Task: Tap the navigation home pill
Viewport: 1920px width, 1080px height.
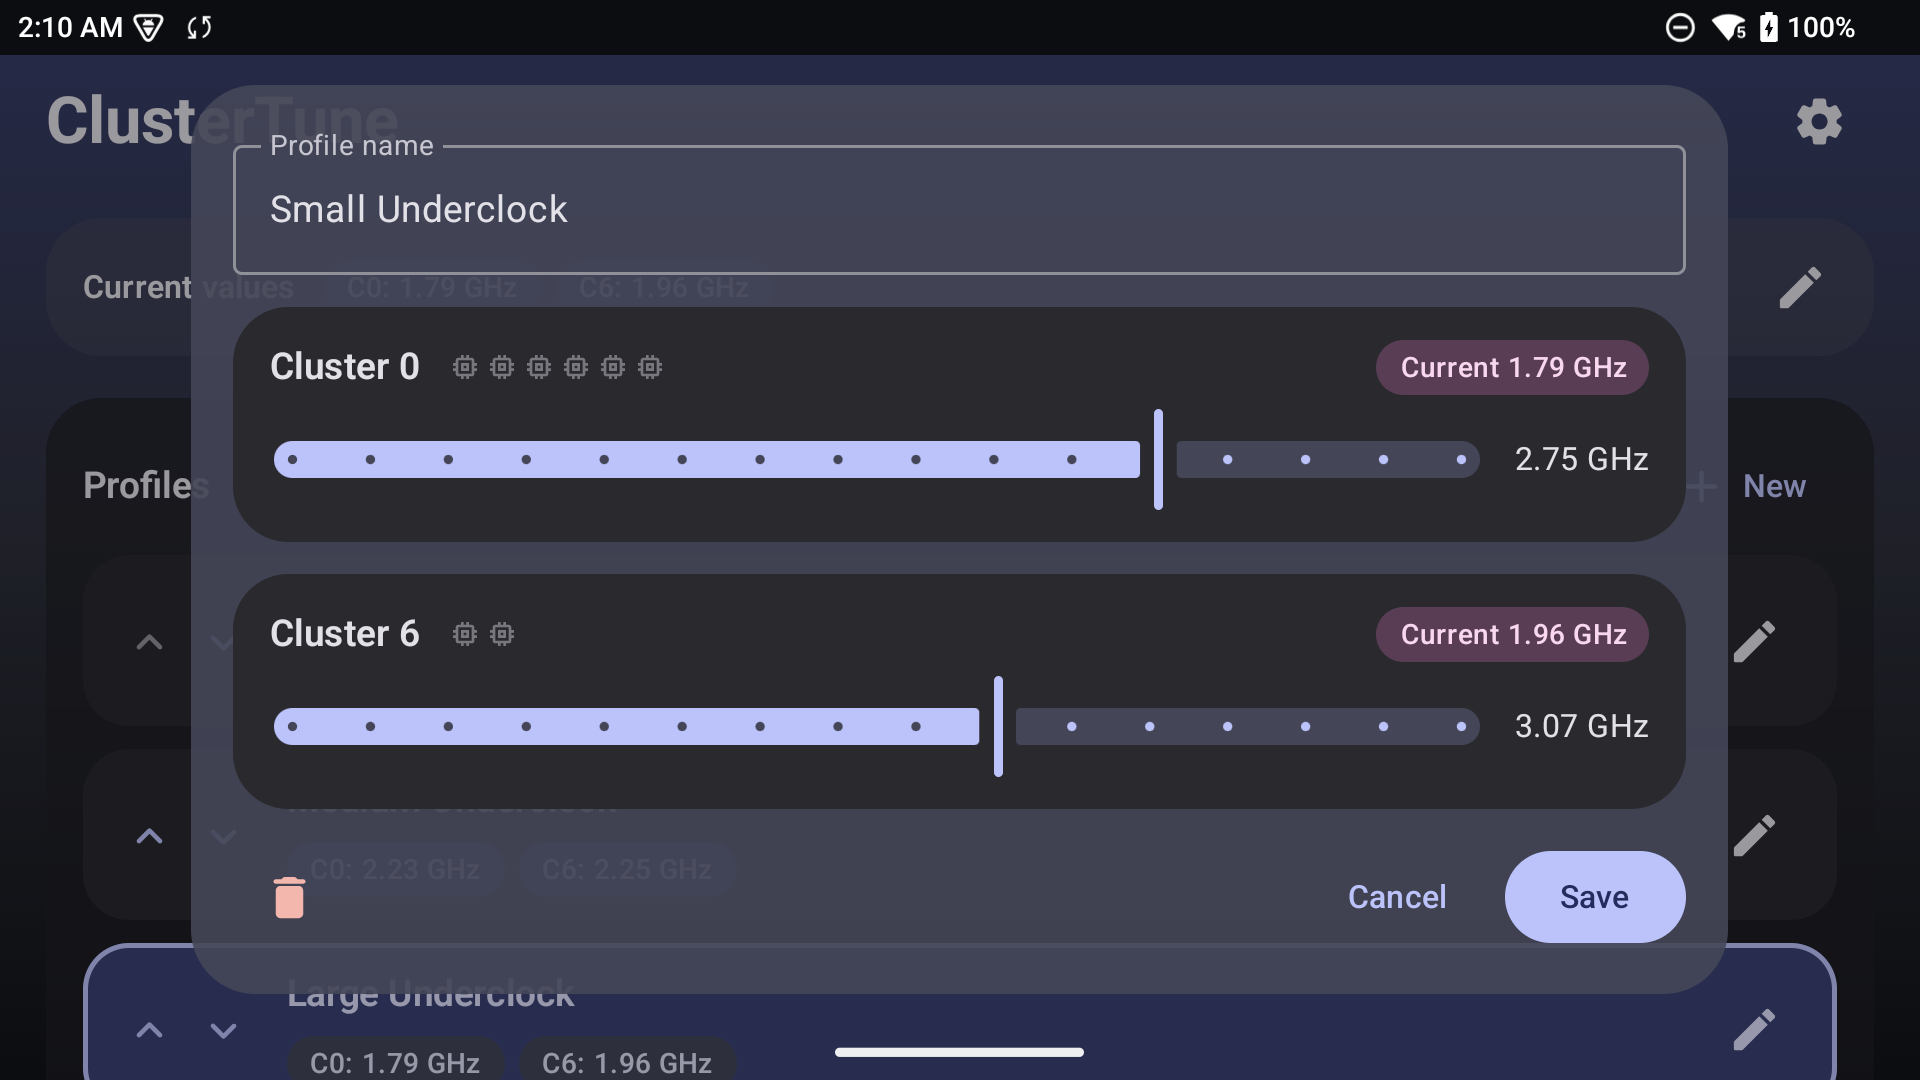Action: [x=959, y=1052]
